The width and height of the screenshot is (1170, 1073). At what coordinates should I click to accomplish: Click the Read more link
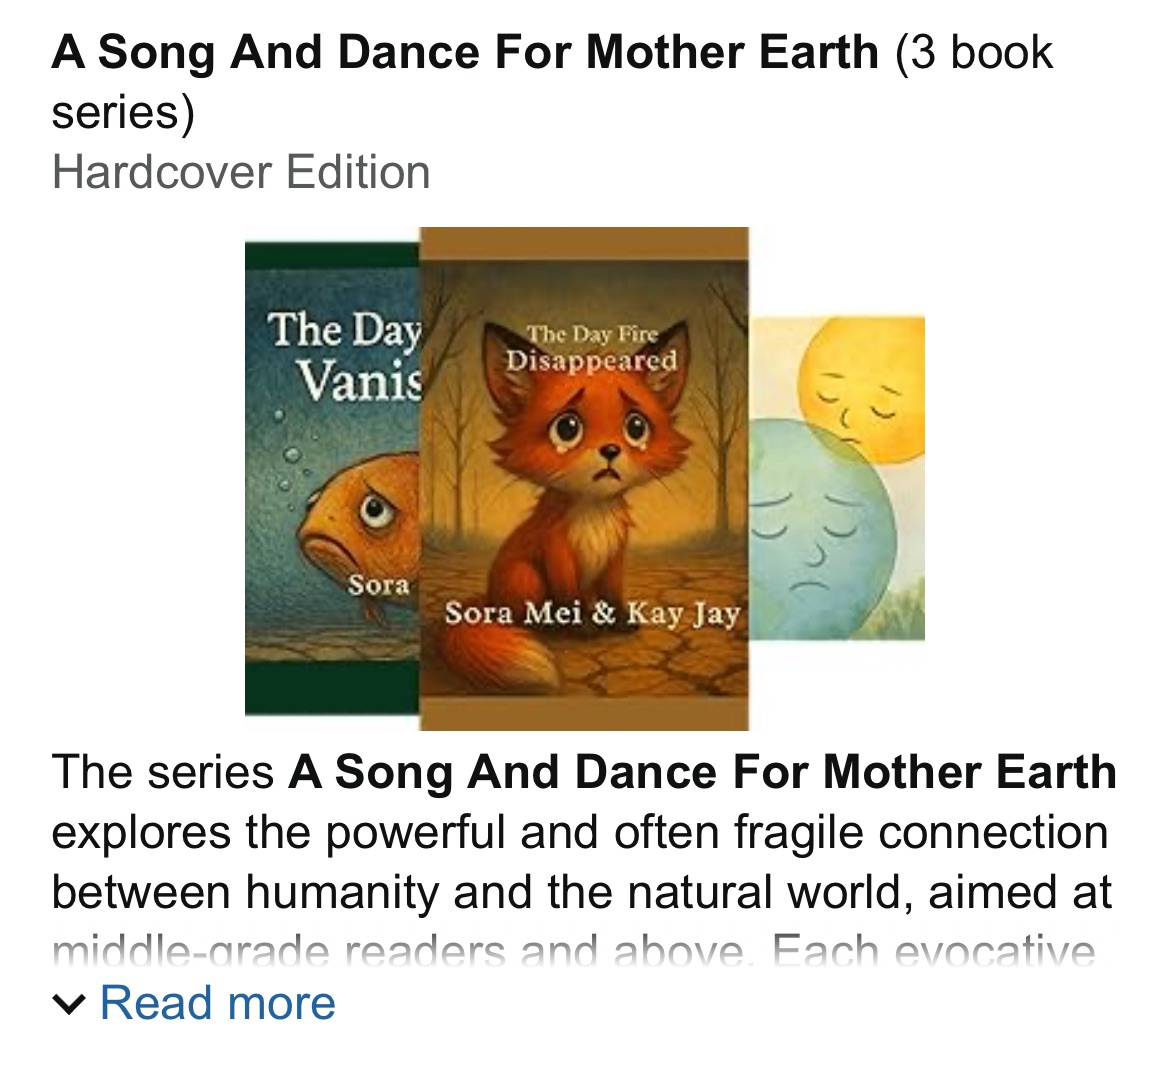pyautogui.click(x=218, y=1003)
